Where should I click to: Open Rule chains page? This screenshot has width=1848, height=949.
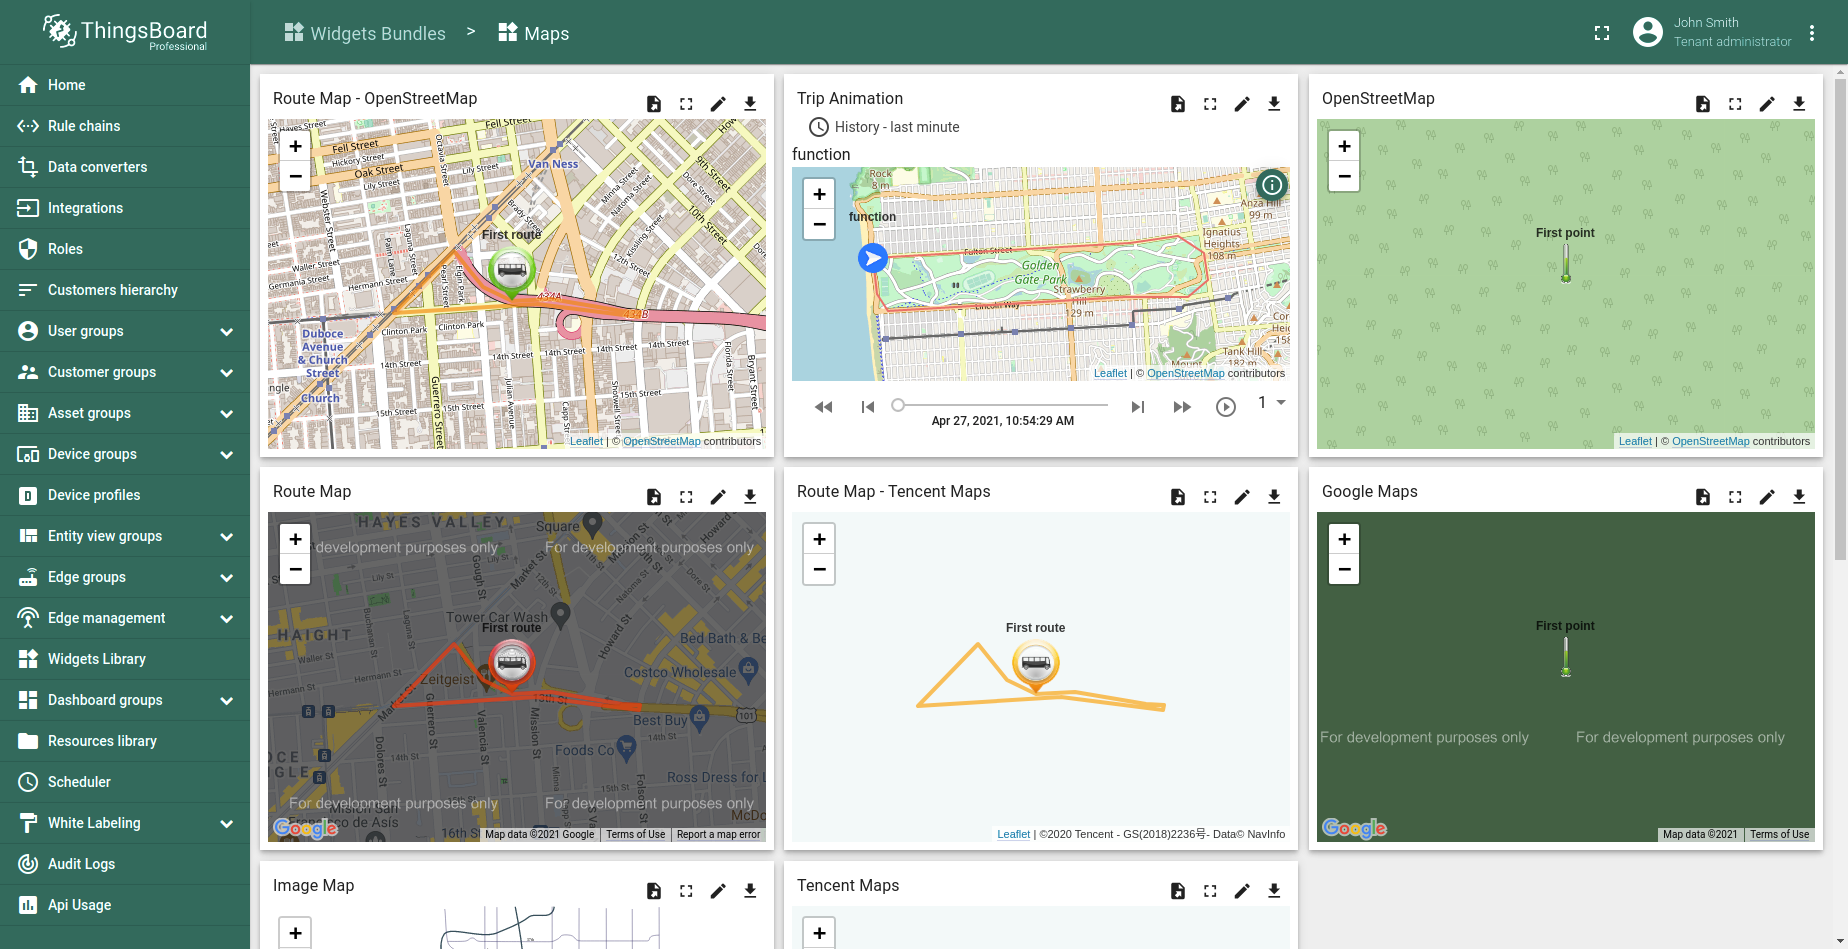point(125,126)
